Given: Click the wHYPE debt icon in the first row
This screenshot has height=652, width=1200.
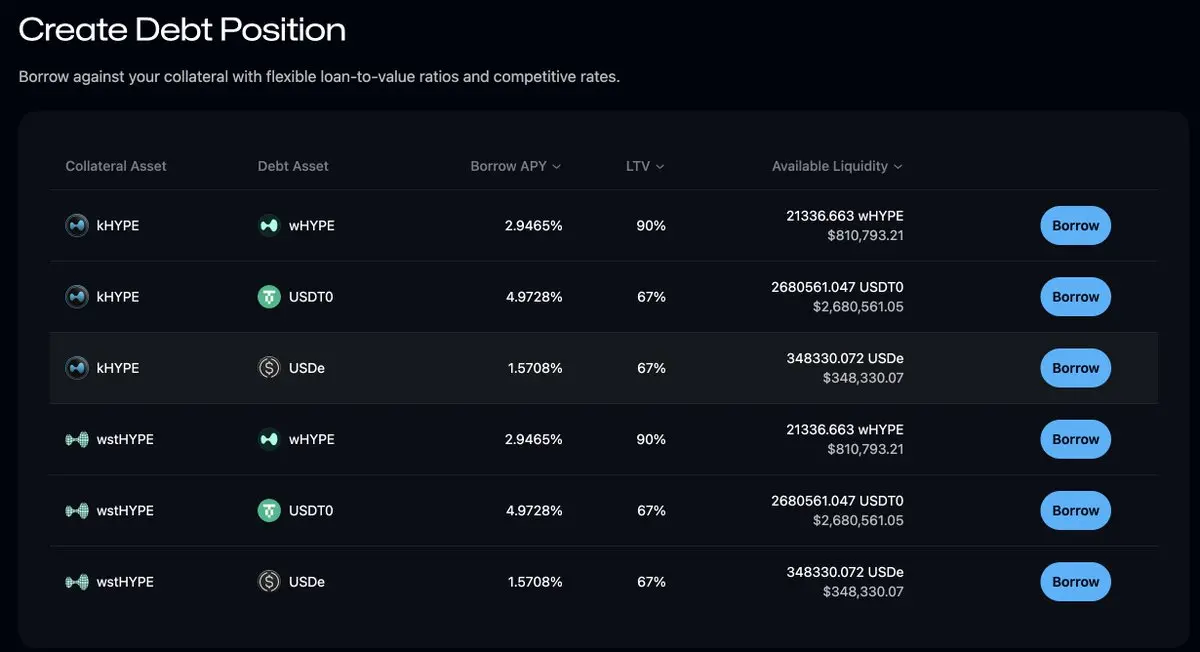Looking at the screenshot, I should pyautogui.click(x=269, y=226).
